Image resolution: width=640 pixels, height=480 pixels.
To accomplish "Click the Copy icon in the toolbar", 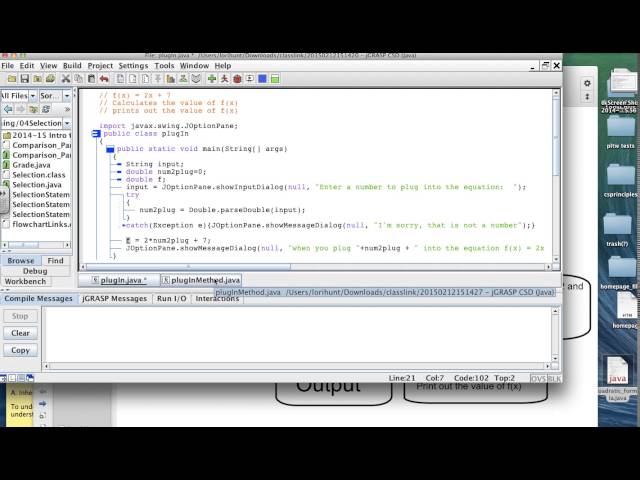I will [x=78, y=79].
